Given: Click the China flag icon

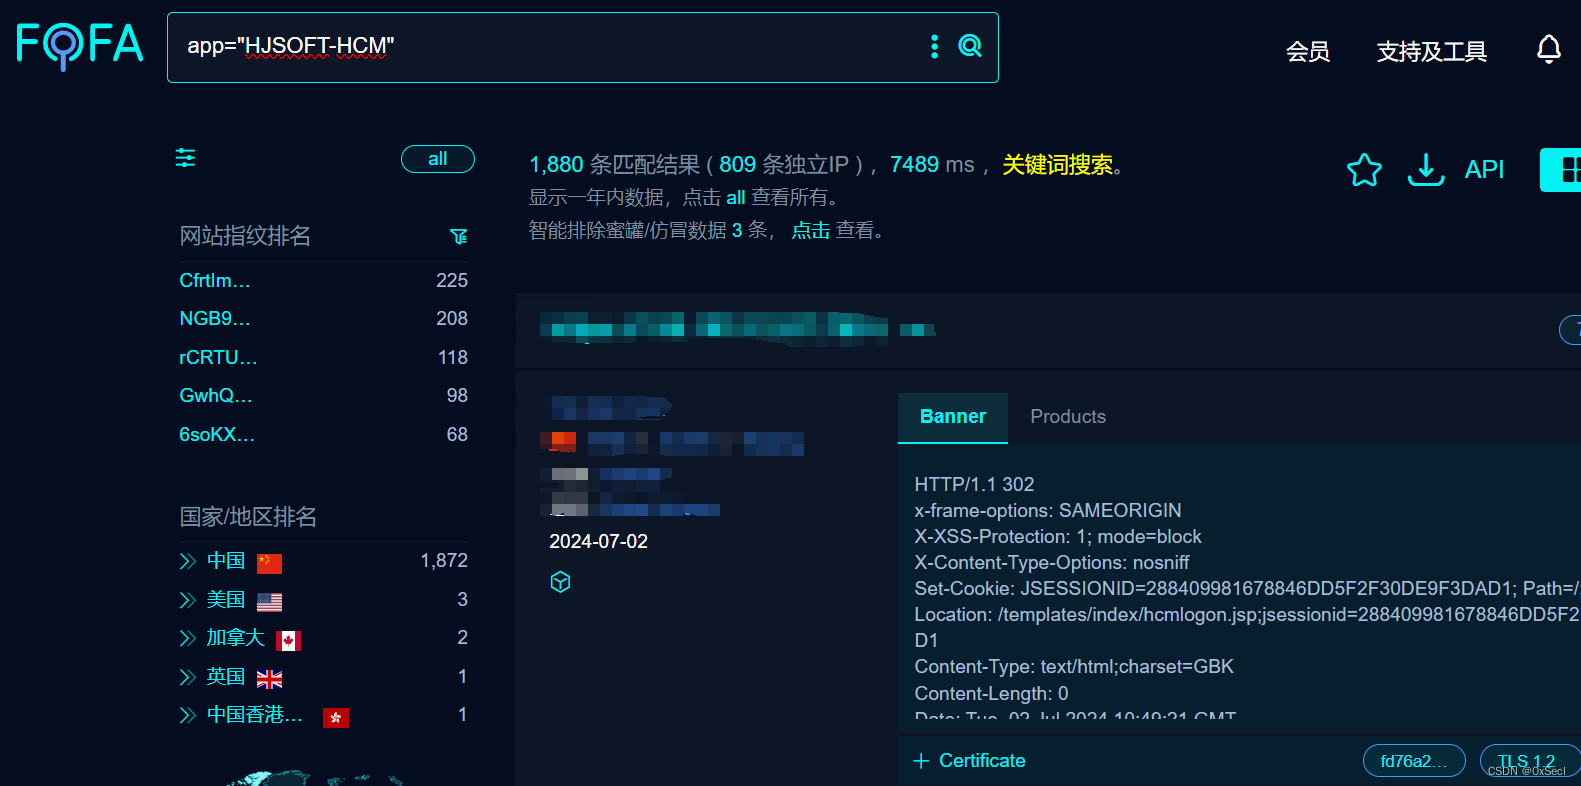Looking at the screenshot, I should (x=269, y=563).
